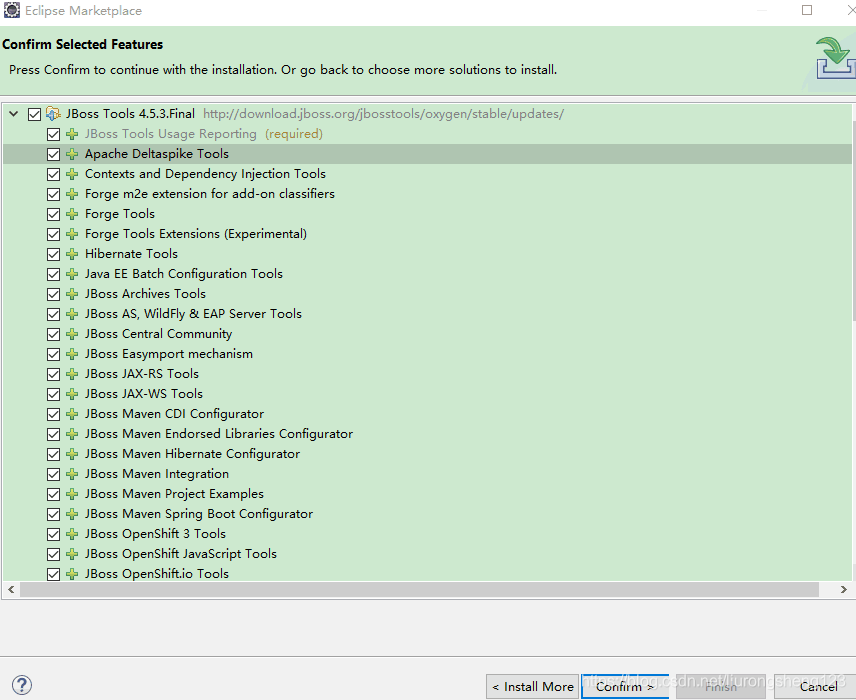Screen dimensions: 856x700
Task: Uncheck JBoss Maven Integration
Action: pyautogui.click(x=54, y=474)
